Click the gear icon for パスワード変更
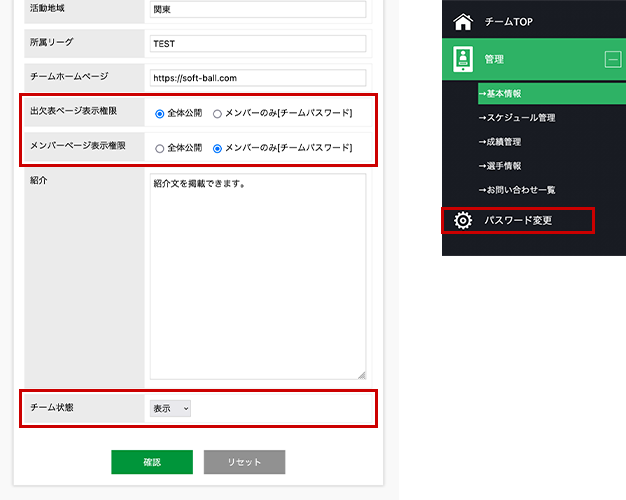The height and width of the screenshot is (500, 626). tap(462, 220)
